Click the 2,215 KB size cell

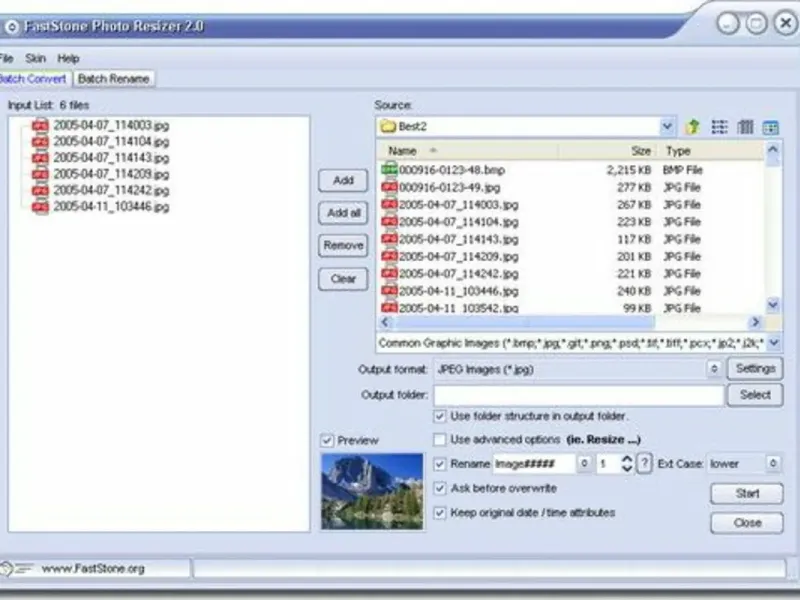tap(629, 170)
